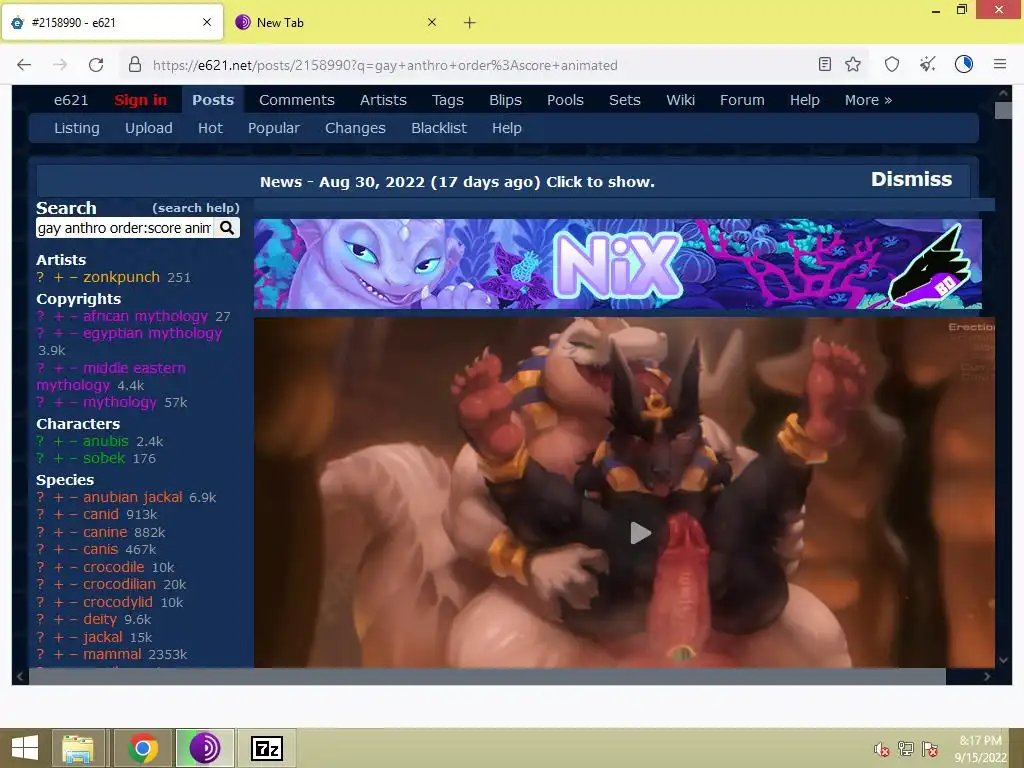1024x768 pixels.
Task: Click '+' next to the 'canid' tag
Action: pyautogui.click(x=58, y=515)
